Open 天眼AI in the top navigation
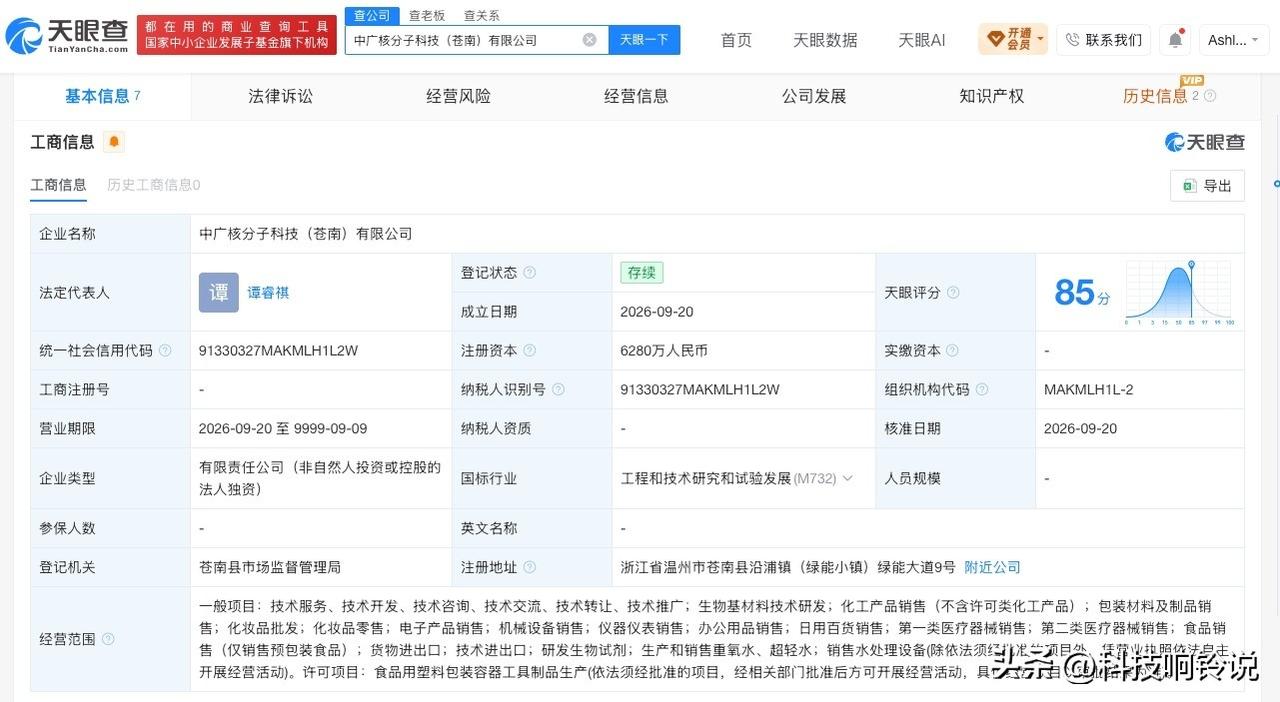 pos(921,40)
